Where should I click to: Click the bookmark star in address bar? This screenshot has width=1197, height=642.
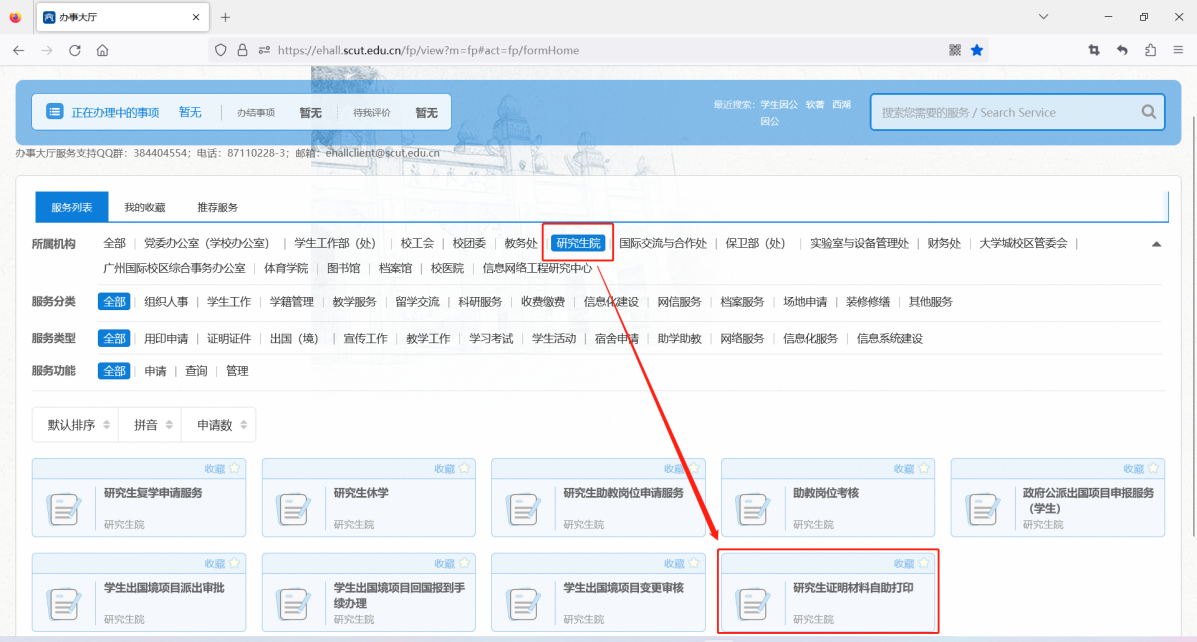(977, 50)
